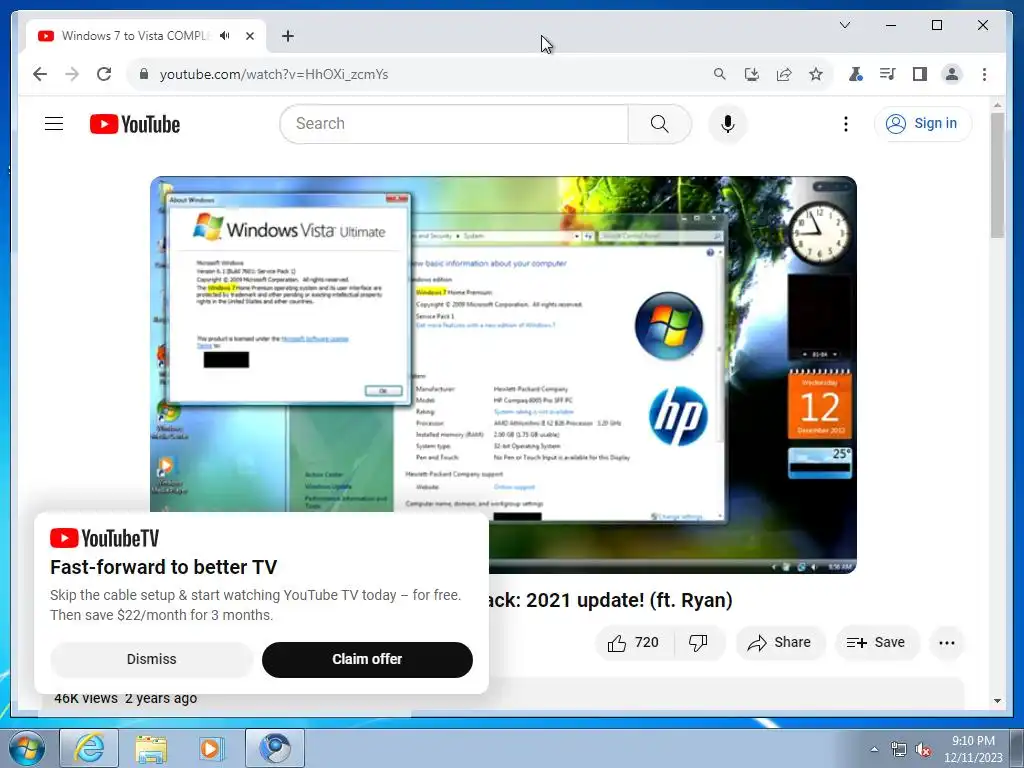Search with your voice microphone

click(728, 123)
